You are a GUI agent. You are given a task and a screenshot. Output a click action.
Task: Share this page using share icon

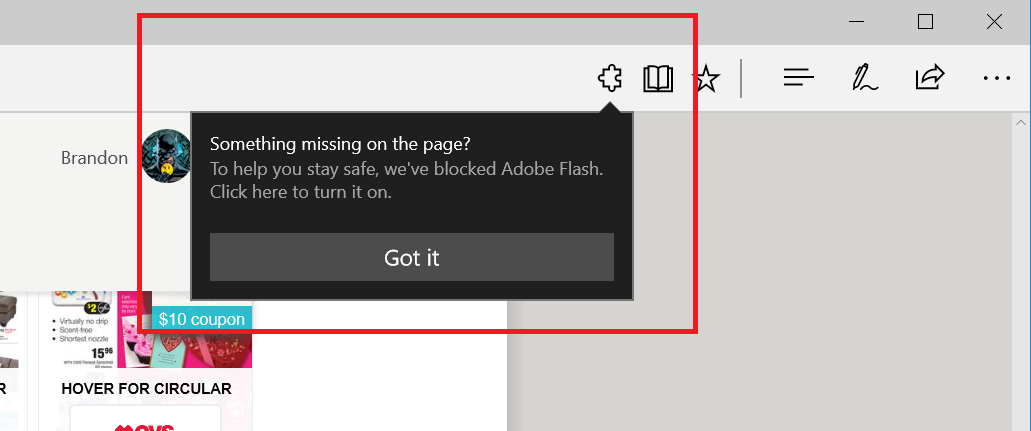[930, 78]
